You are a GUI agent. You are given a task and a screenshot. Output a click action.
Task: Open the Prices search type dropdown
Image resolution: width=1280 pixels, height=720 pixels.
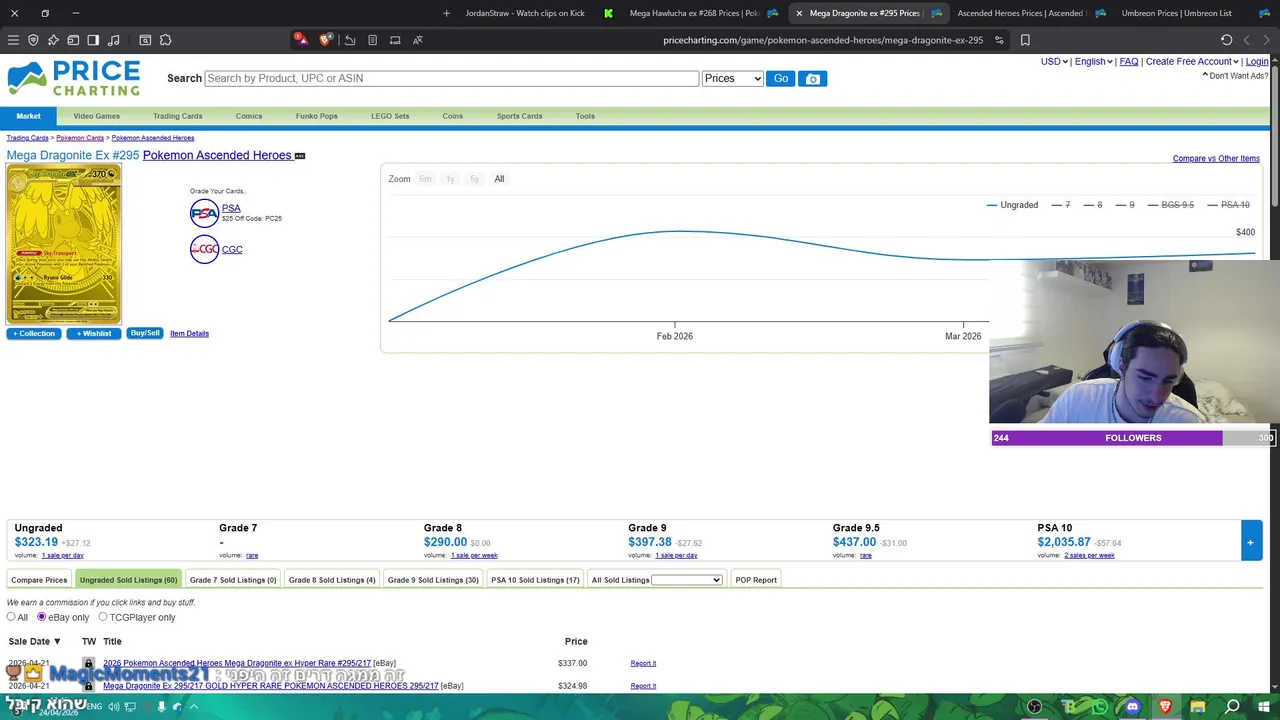pos(732,78)
